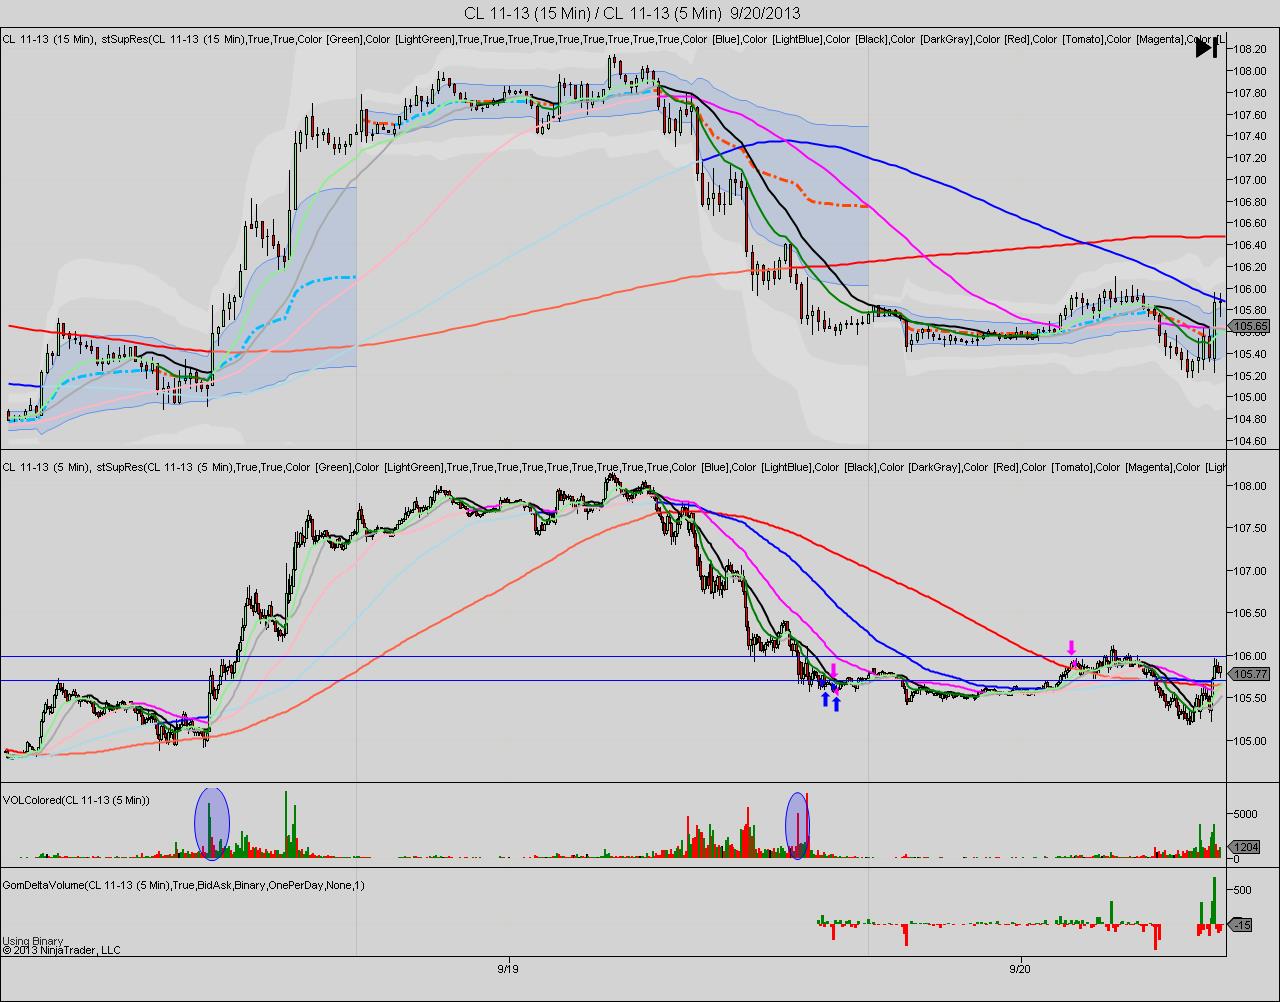Click the 105.20 price axis label

pyautogui.click(x=1251, y=376)
